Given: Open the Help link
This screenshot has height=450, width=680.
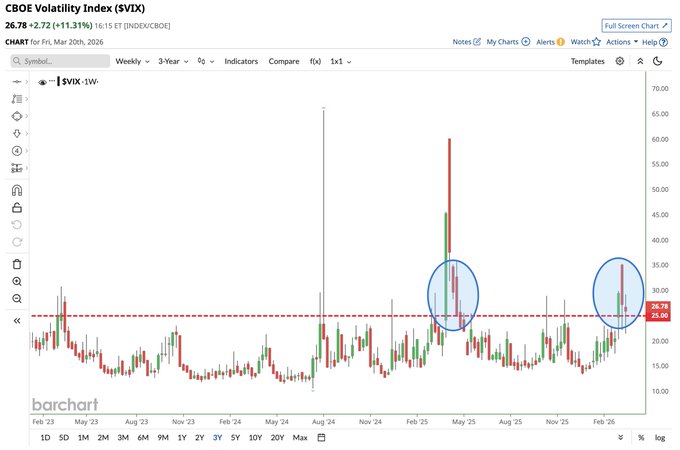Looking at the screenshot, I should [x=654, y=42].
